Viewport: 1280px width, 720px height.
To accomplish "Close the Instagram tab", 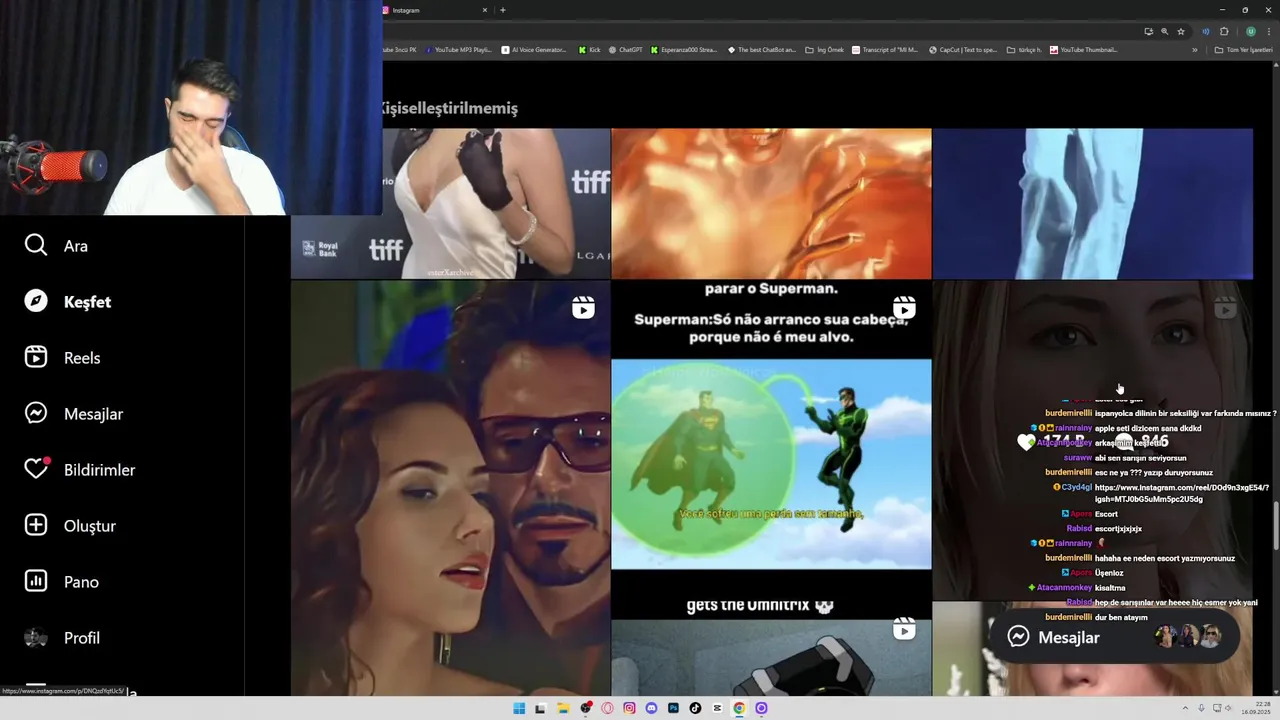I will point(485,10).
